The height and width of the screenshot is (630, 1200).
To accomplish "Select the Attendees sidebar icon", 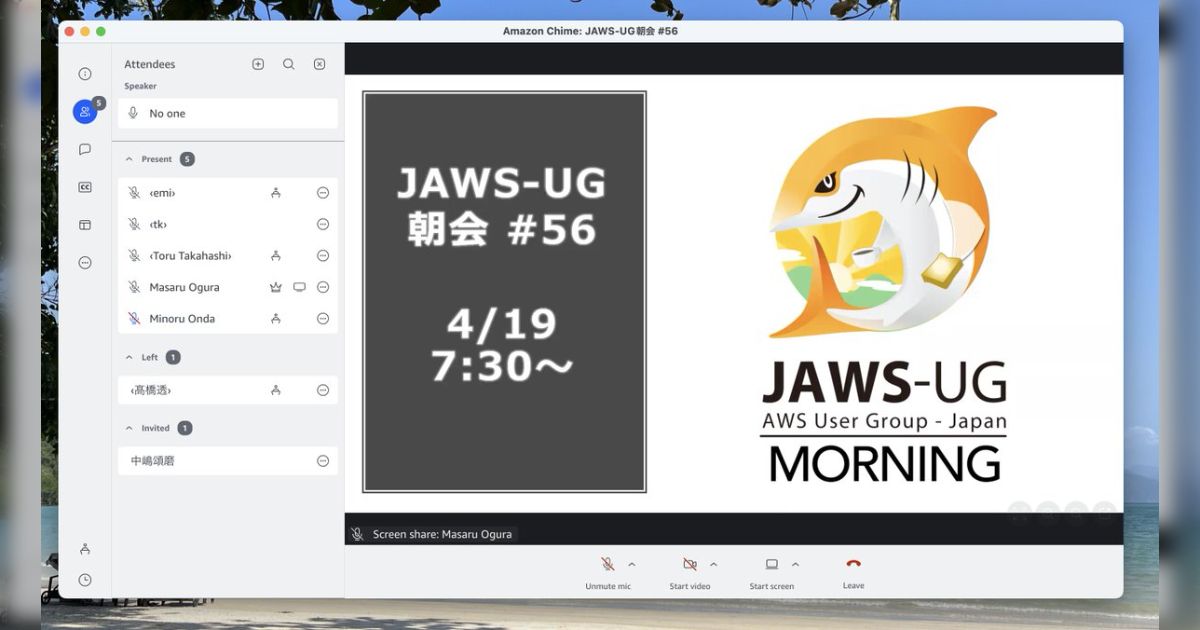I will coord(84,111).
